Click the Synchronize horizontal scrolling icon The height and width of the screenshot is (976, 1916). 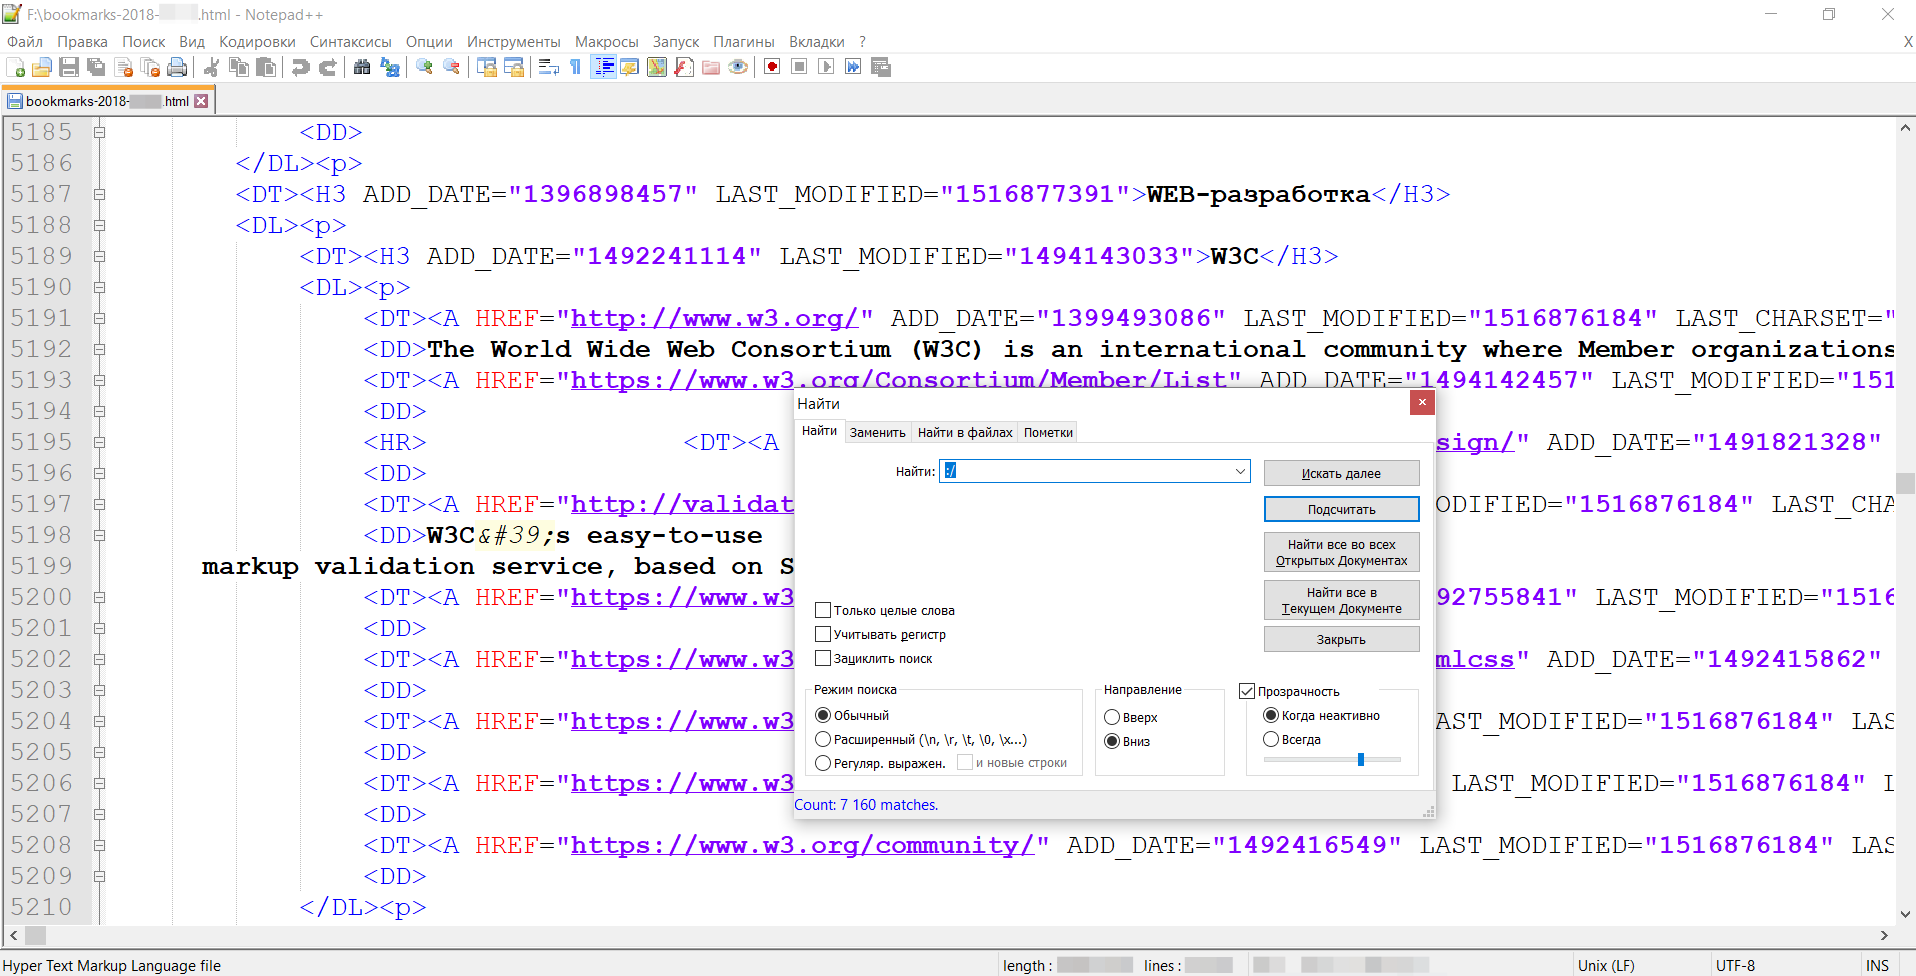click(x=514, y=67)
